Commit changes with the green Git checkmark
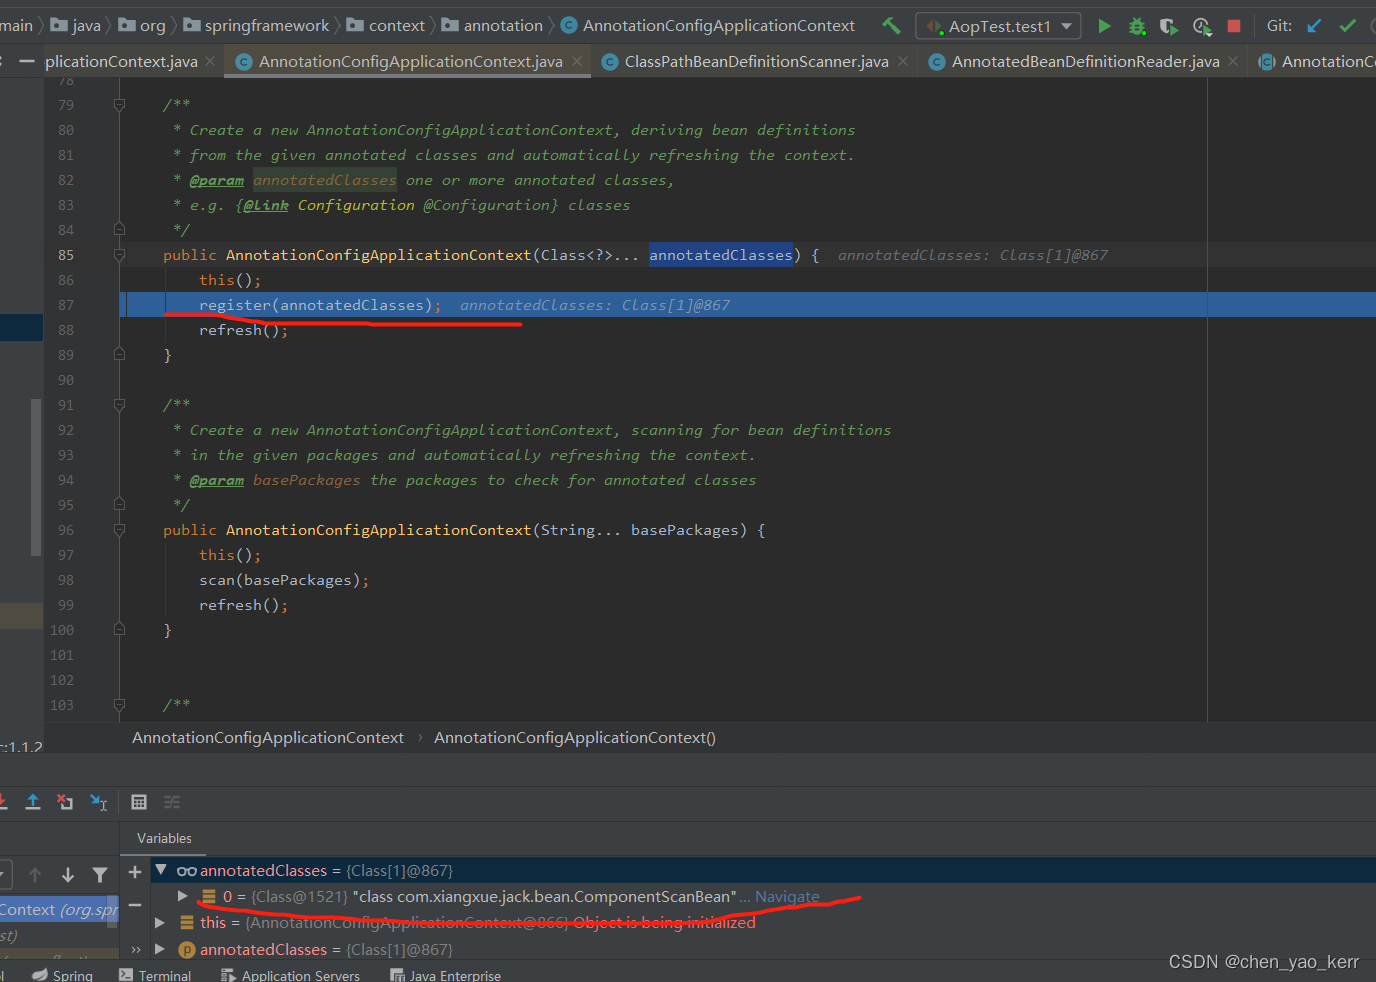Screen dimensions: 1376x982 (x=1348, y=26)
